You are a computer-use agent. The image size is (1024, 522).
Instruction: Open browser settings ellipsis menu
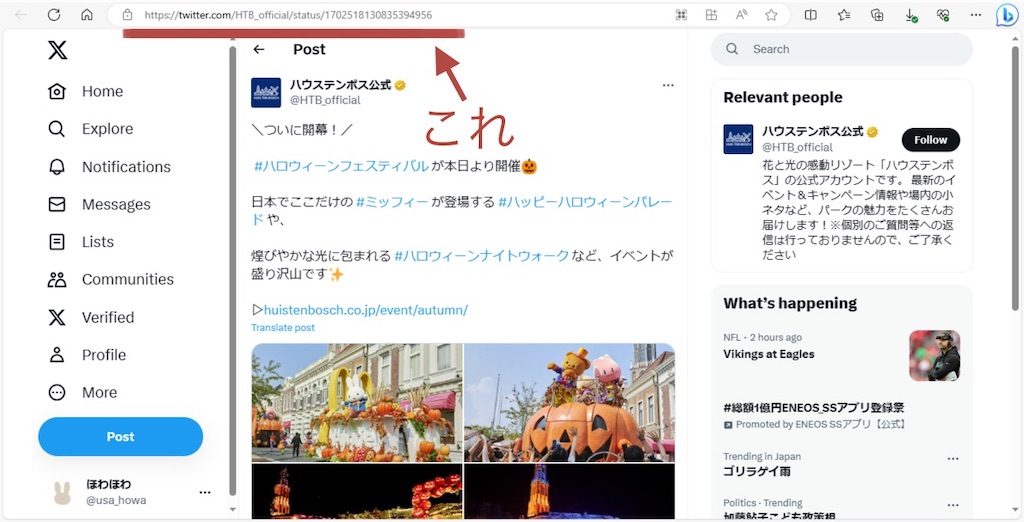click(x=976, y=15)
